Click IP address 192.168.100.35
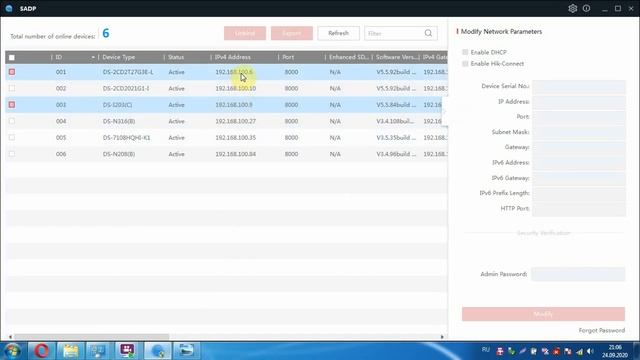The image size is (640, 360). (x=236, y=138)
